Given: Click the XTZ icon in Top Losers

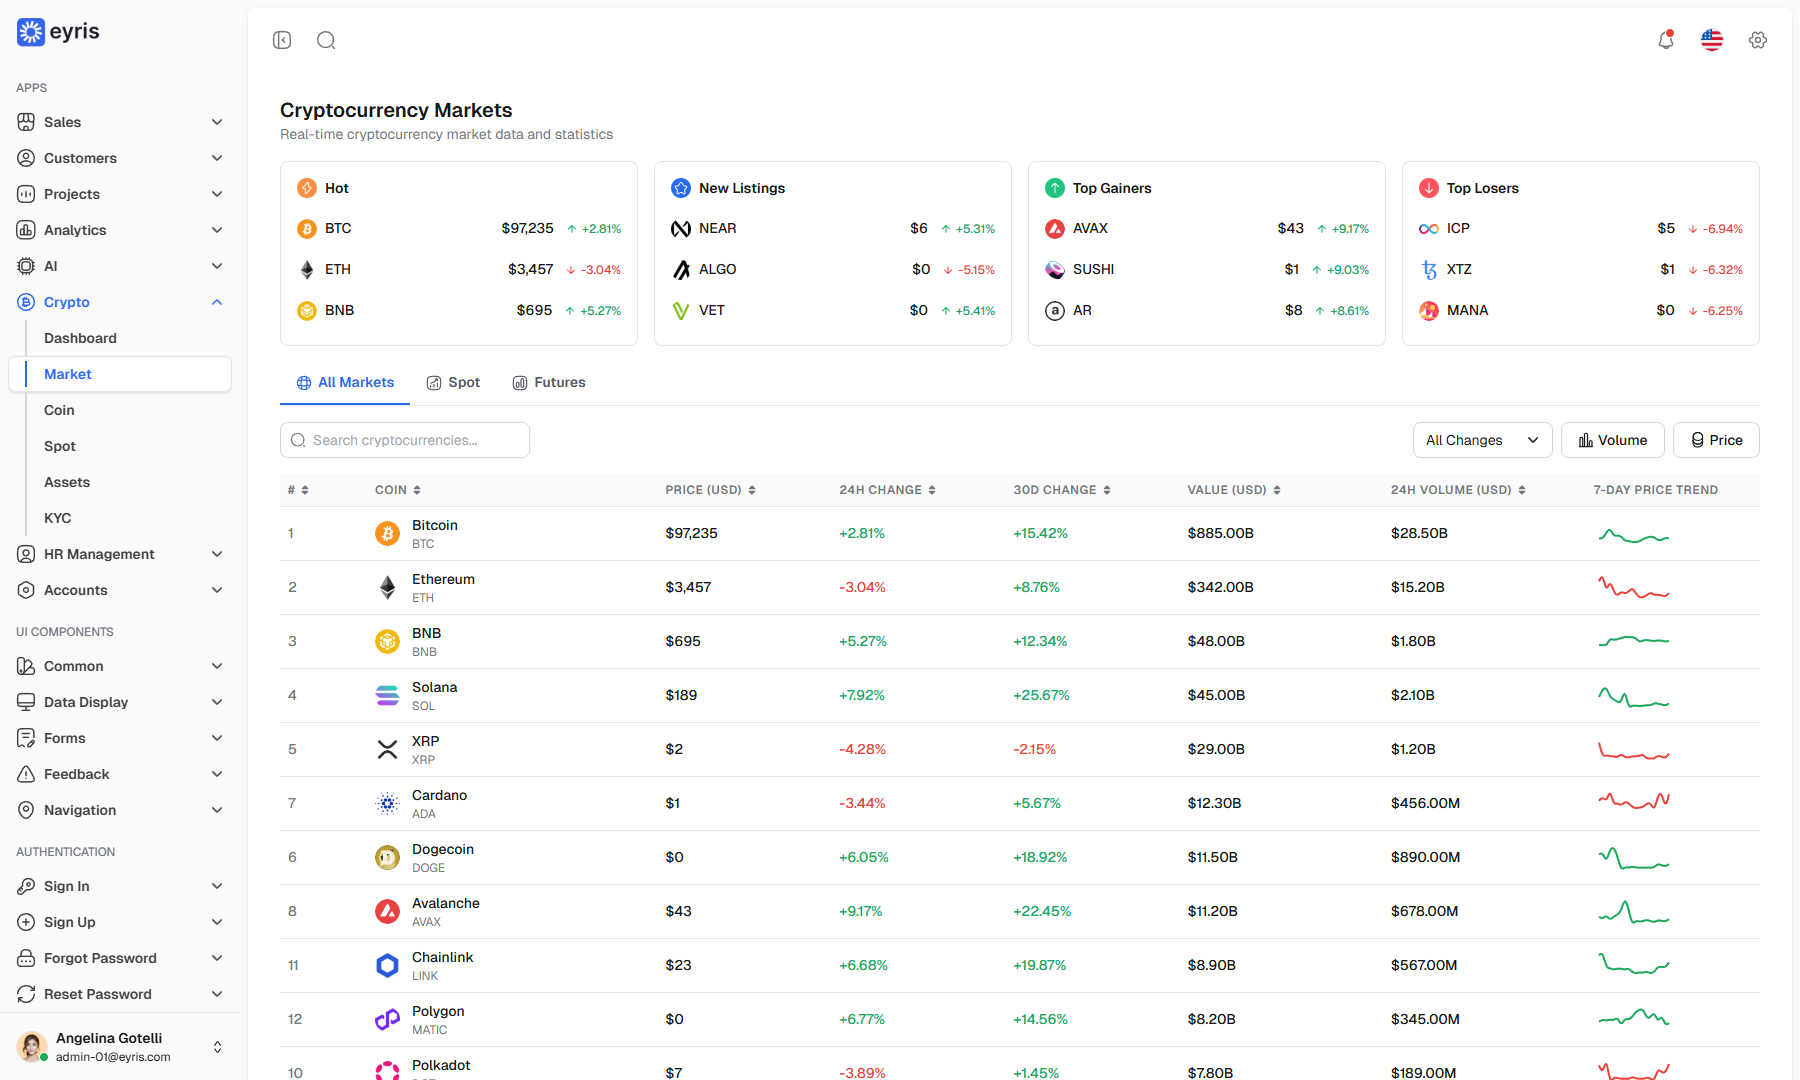Looking at the screenshot, I should (1429, 270).
